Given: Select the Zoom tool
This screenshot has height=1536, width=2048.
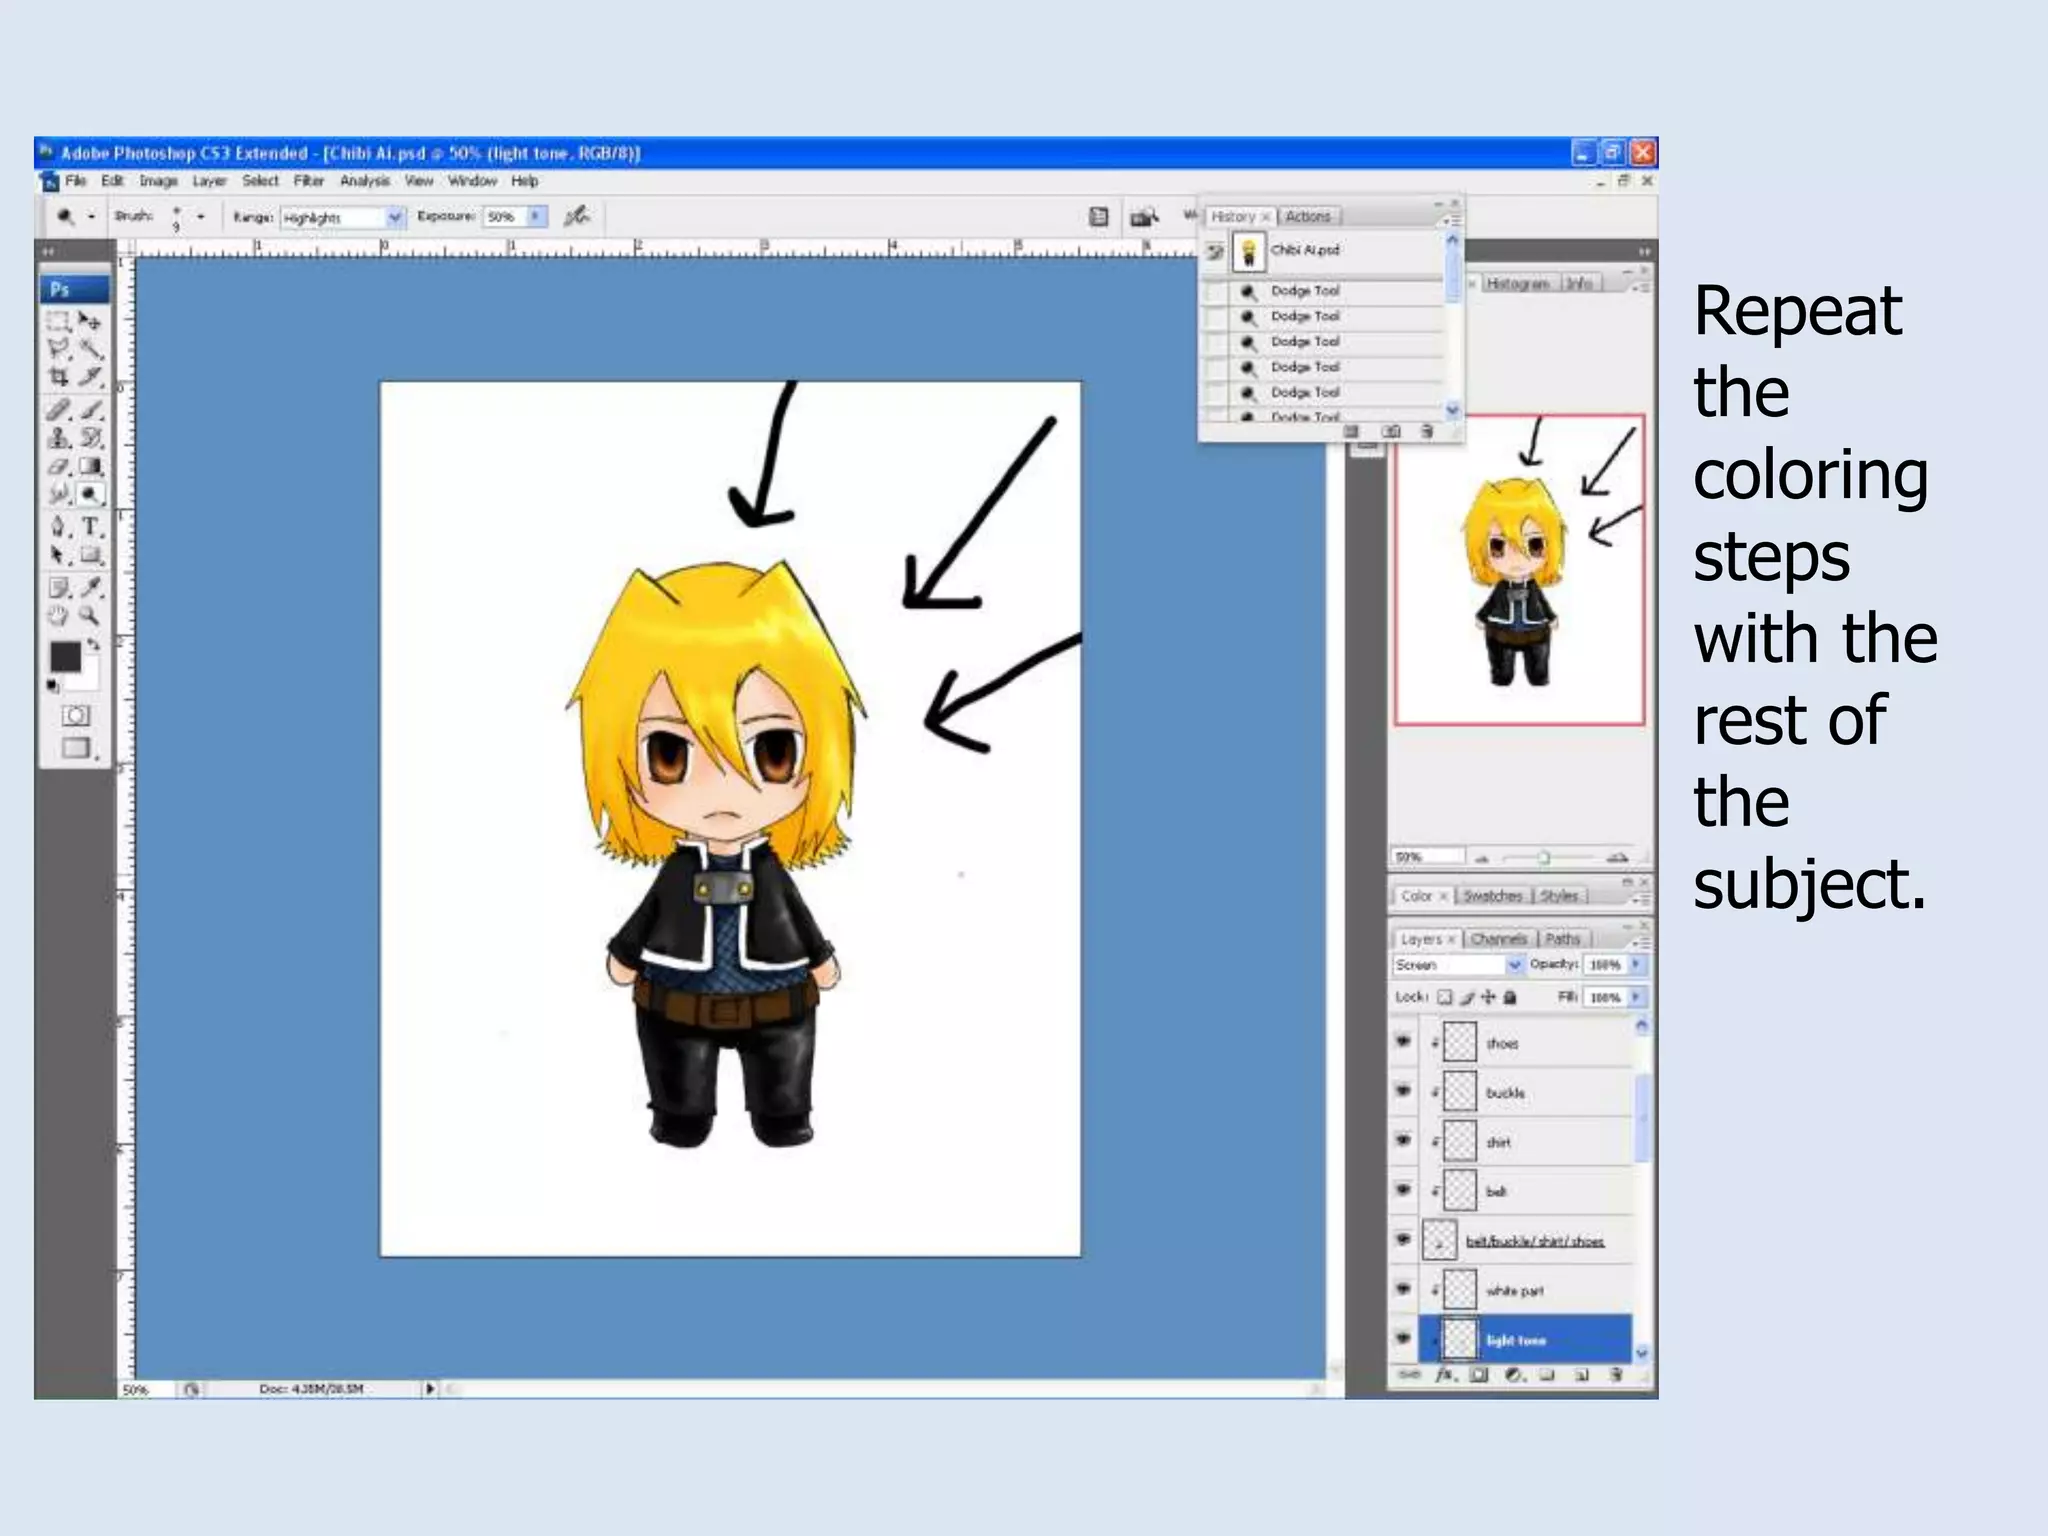Looking at the screenshot, I should click(x=91, y=616).
